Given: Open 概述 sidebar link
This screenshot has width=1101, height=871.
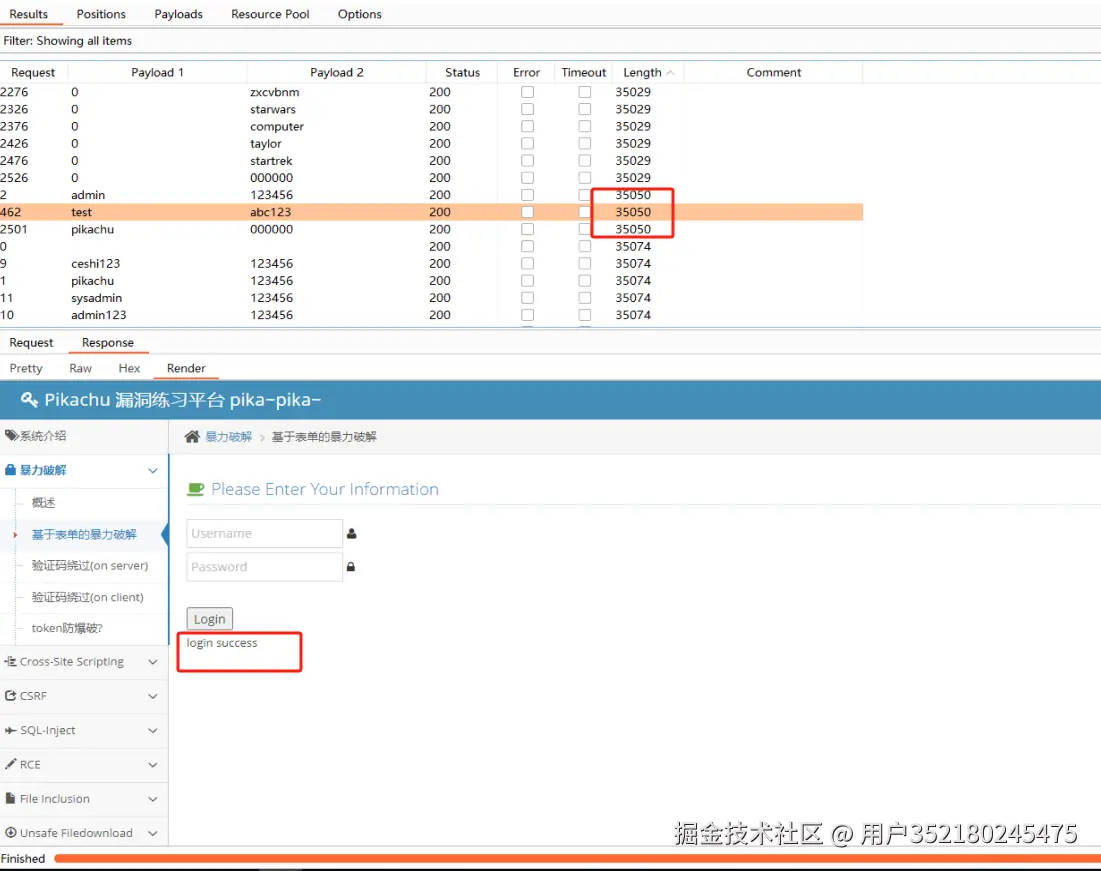Looking at the screenshot, I should tap(44, 503).
